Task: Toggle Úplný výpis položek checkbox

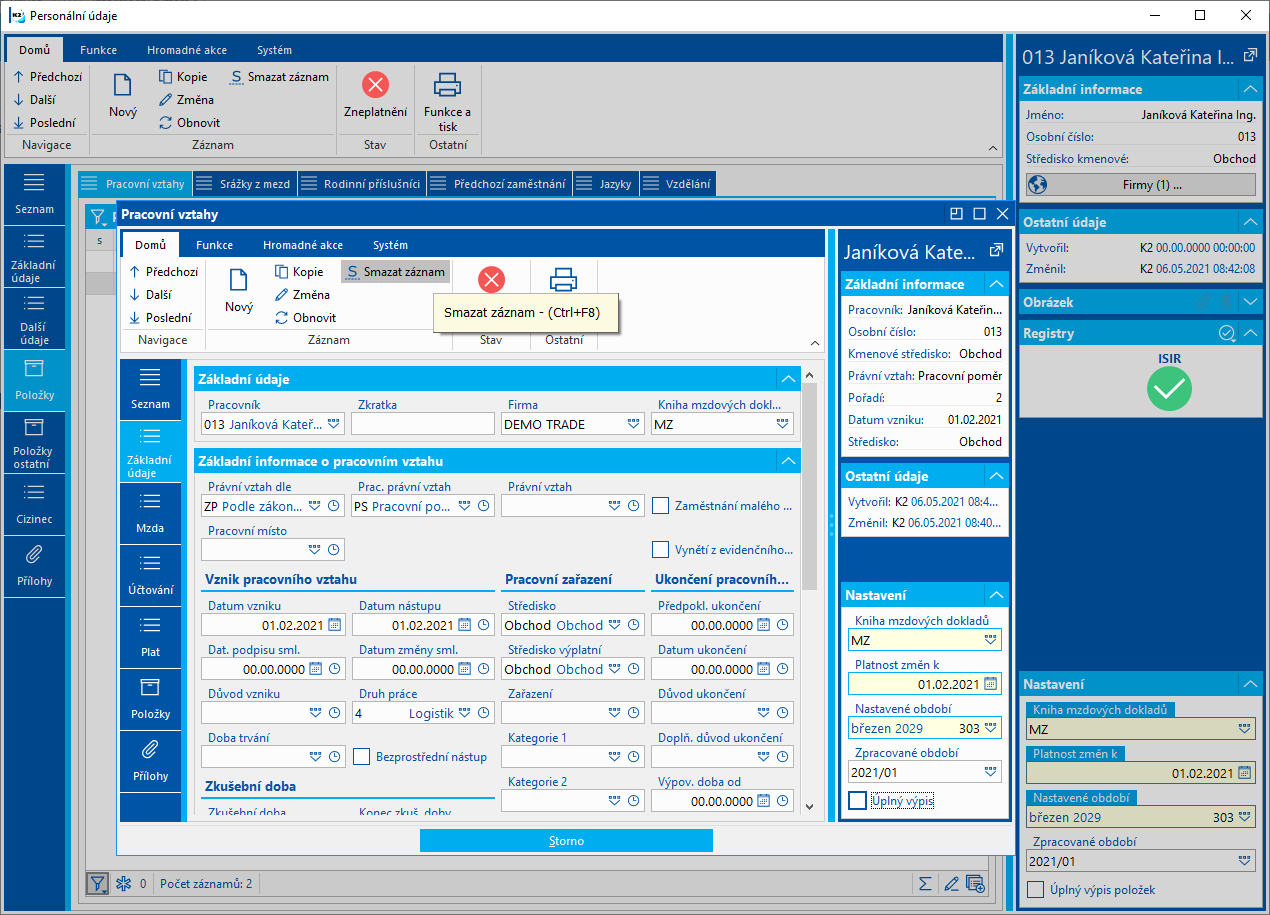Action: (x=1036, y=889)
